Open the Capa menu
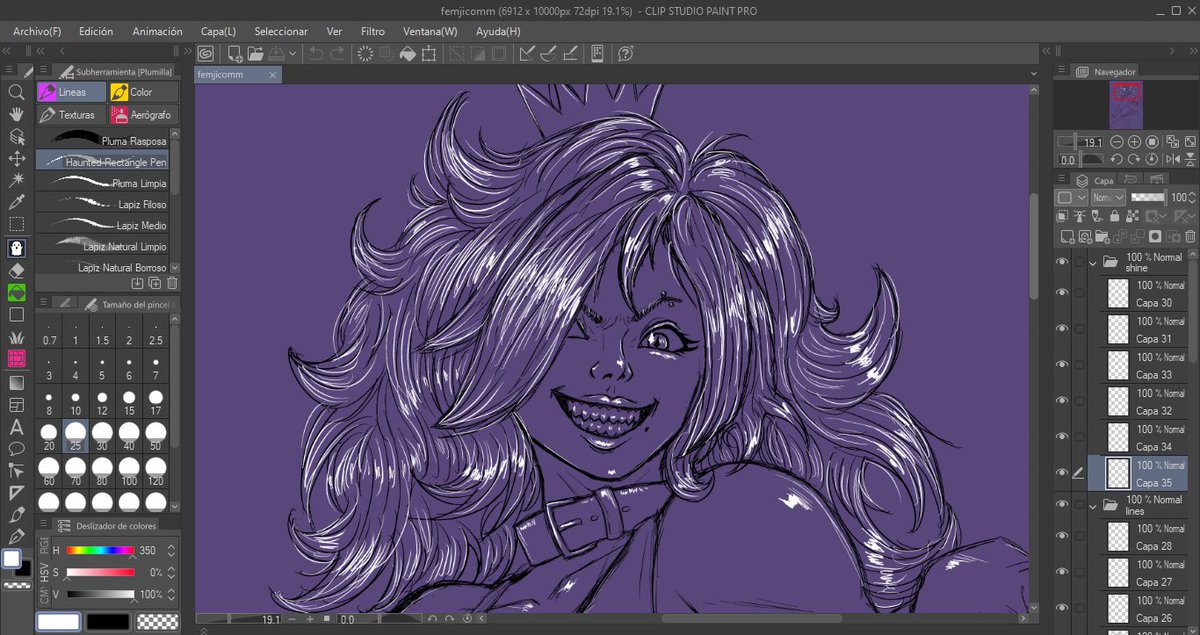Viewport: 1200px width, 635px height. [218, 31]
